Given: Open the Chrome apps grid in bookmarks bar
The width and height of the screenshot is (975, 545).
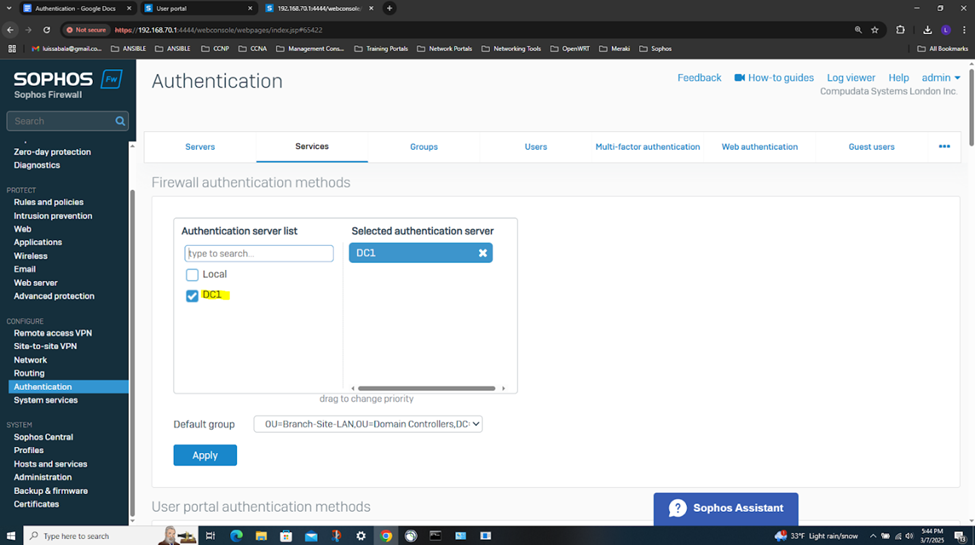Looking at the screenshot, I should click(12, 49).
